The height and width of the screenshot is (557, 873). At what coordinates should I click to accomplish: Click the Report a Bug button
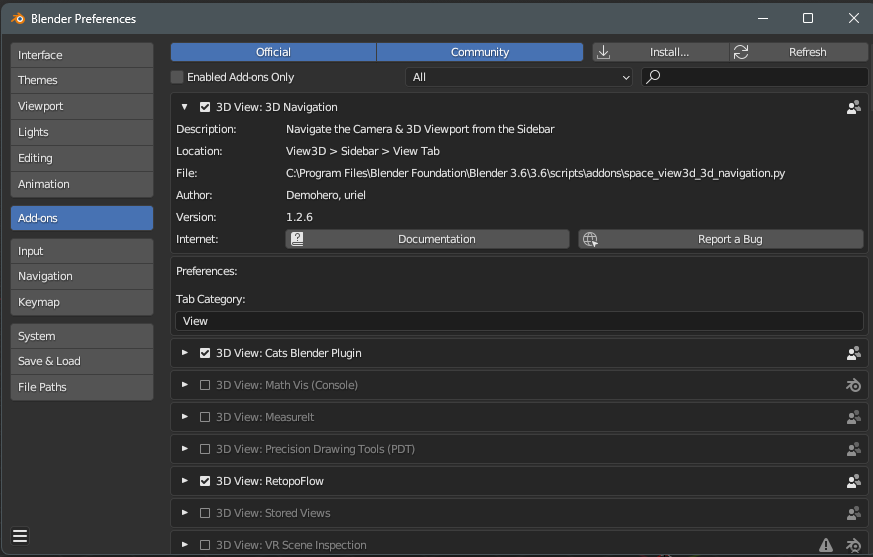coord(721,240)
